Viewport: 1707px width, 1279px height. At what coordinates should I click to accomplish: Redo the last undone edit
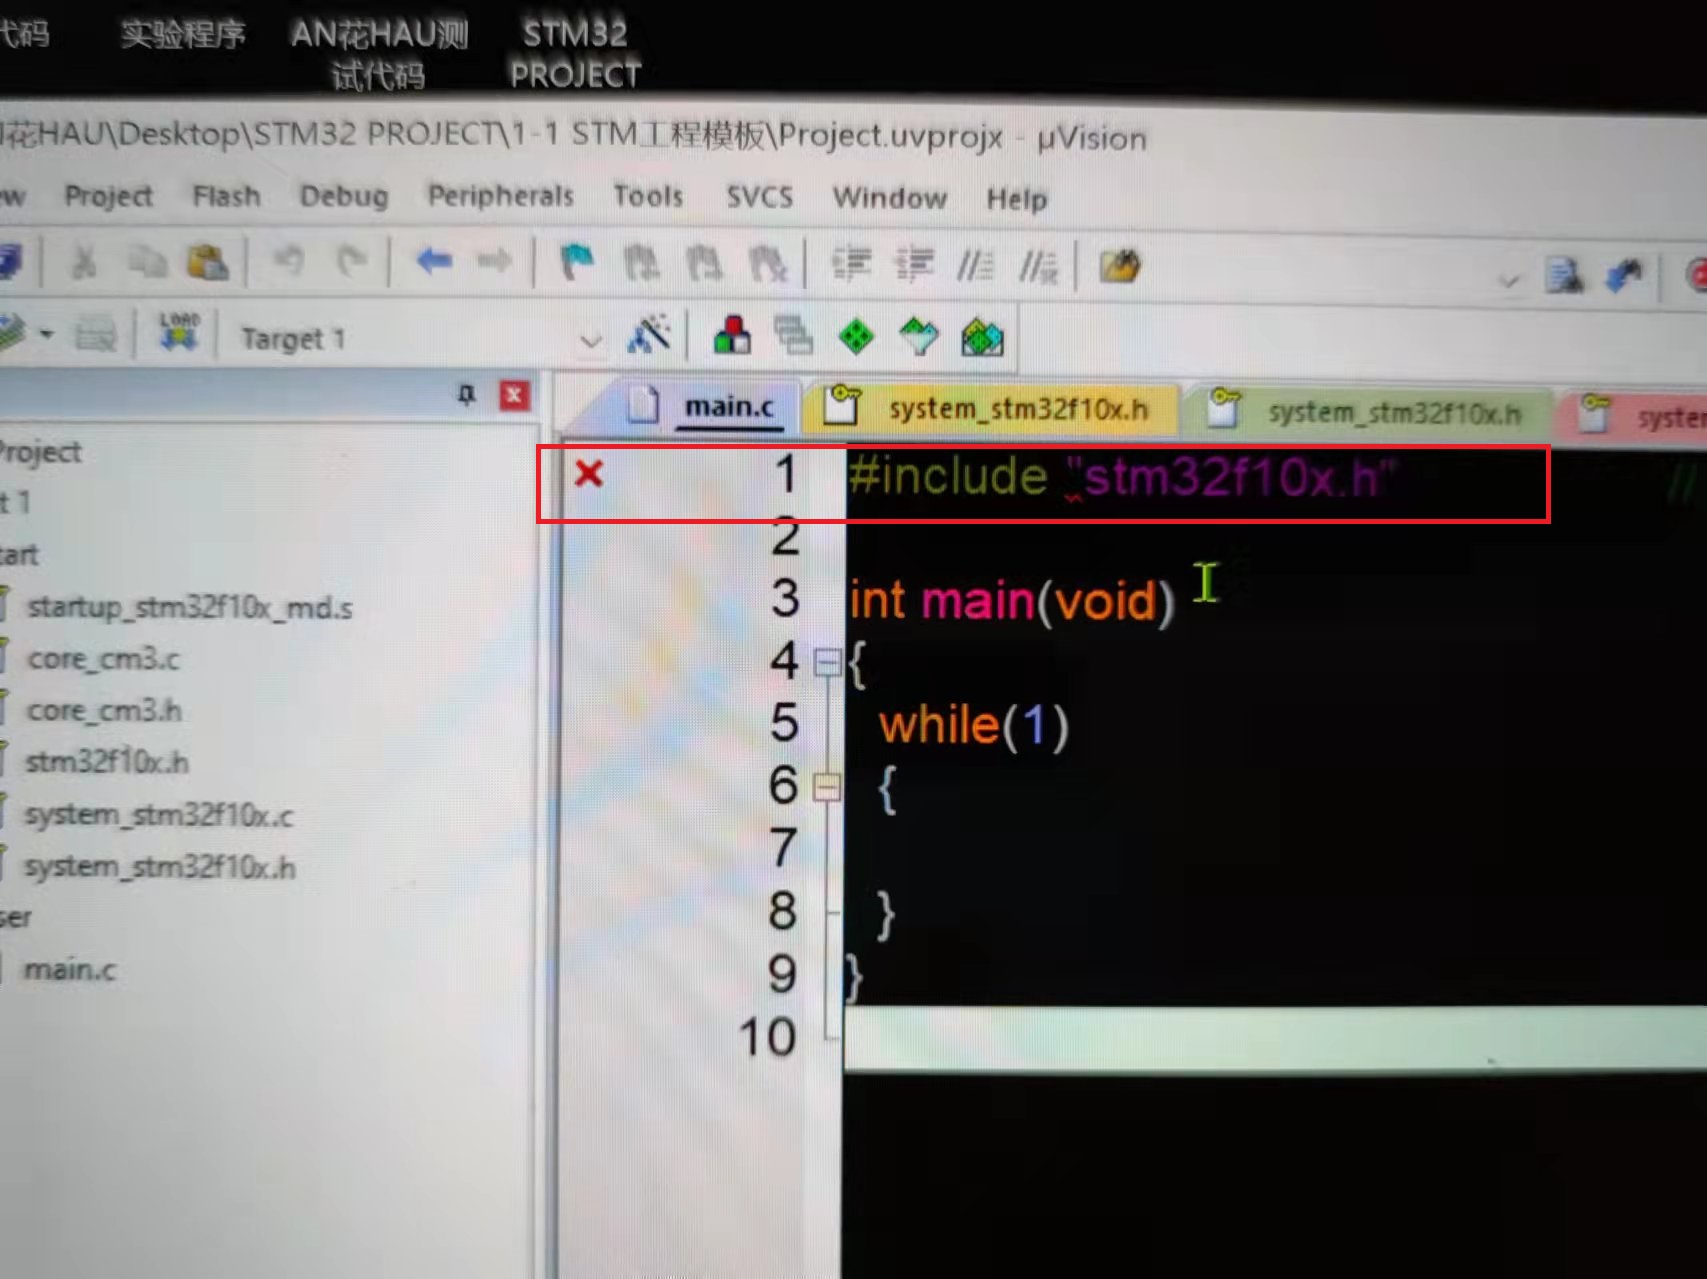click(351, 262)
